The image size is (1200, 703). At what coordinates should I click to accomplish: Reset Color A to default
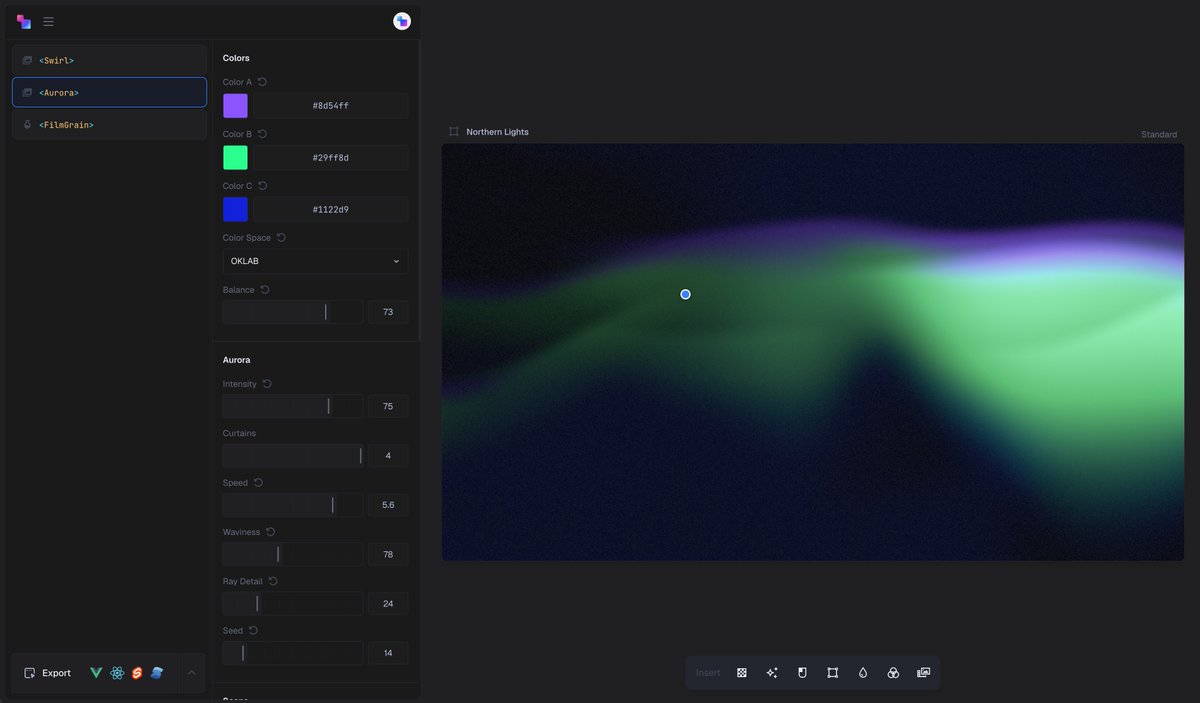coord(261,81)
